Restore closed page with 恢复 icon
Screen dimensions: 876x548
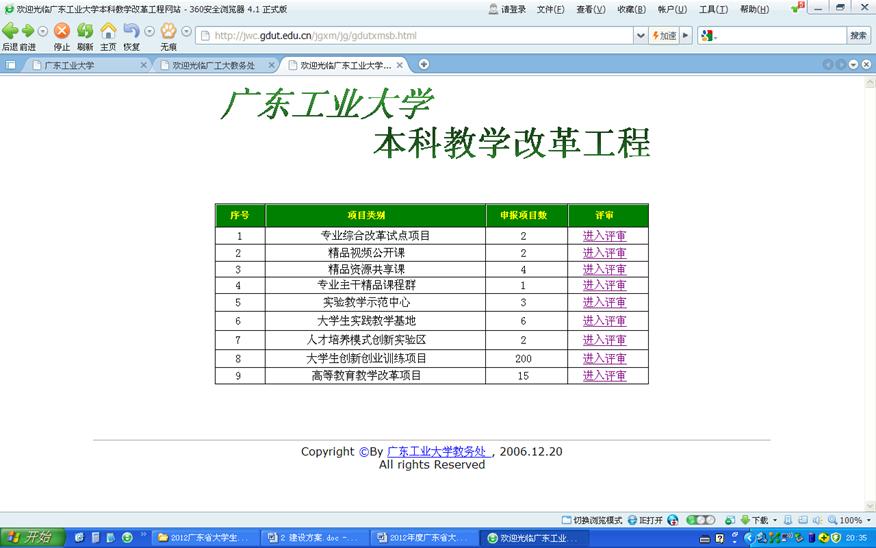(x=131, y=31)
